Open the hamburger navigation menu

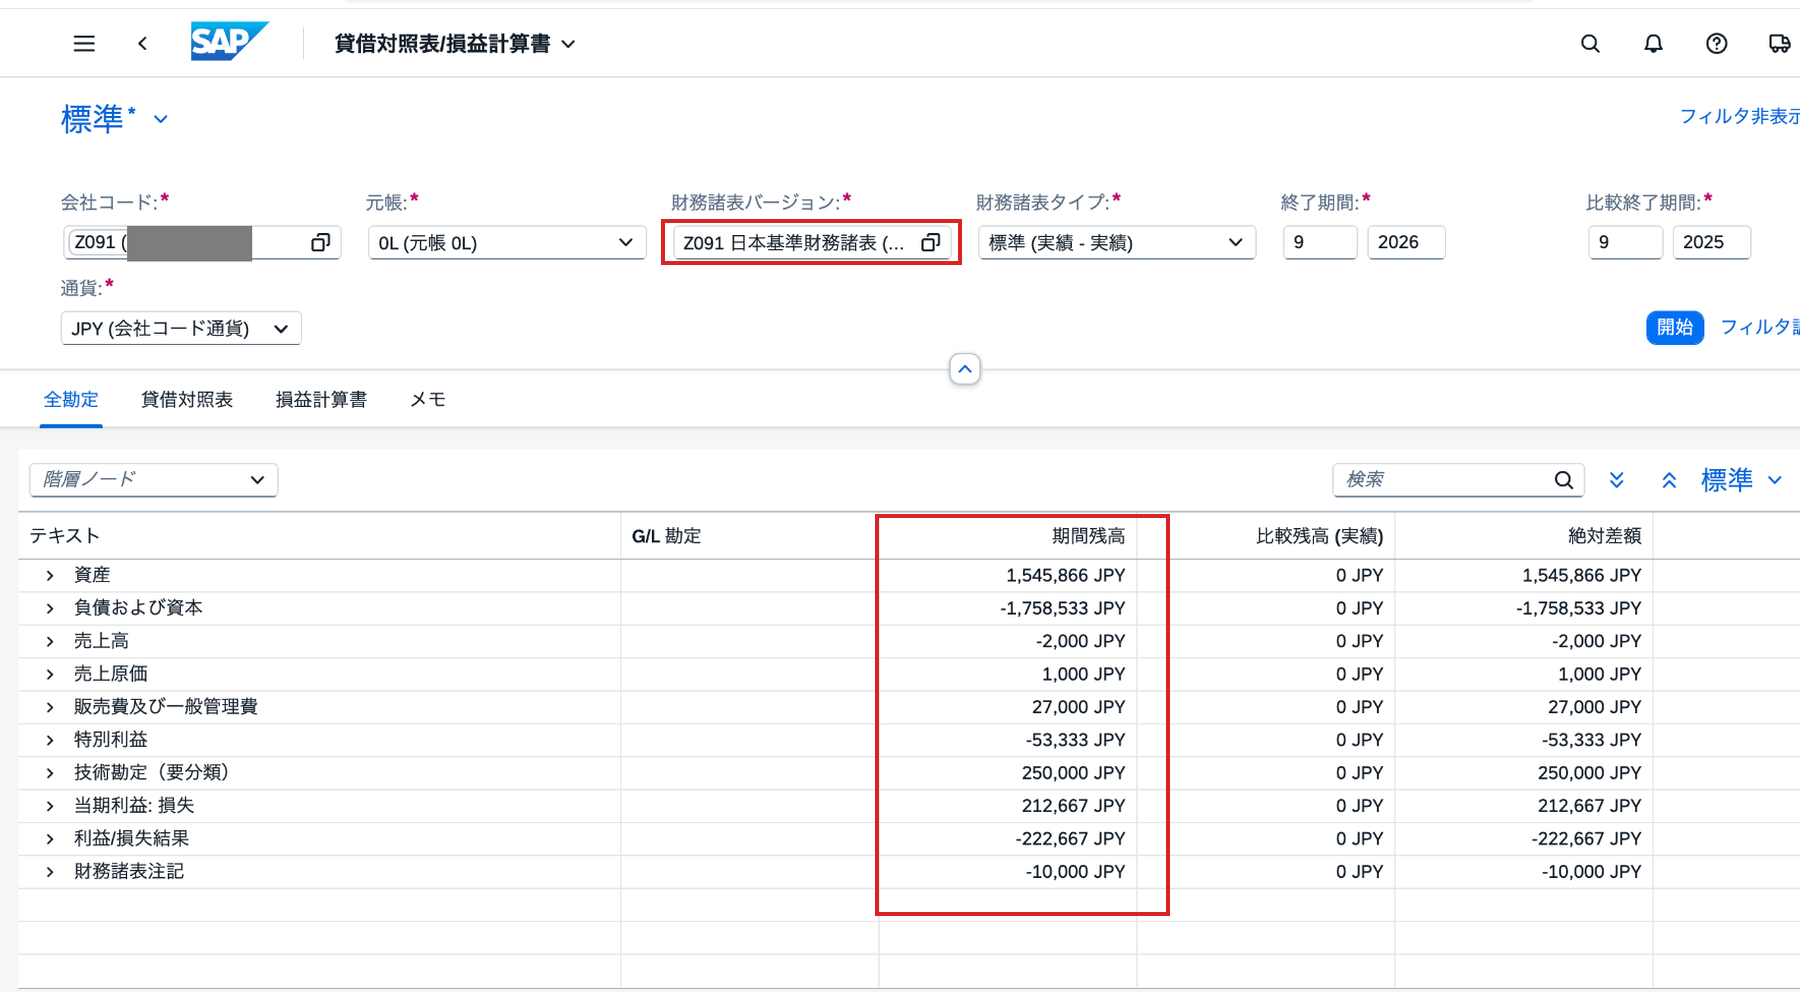click(84, 44)
